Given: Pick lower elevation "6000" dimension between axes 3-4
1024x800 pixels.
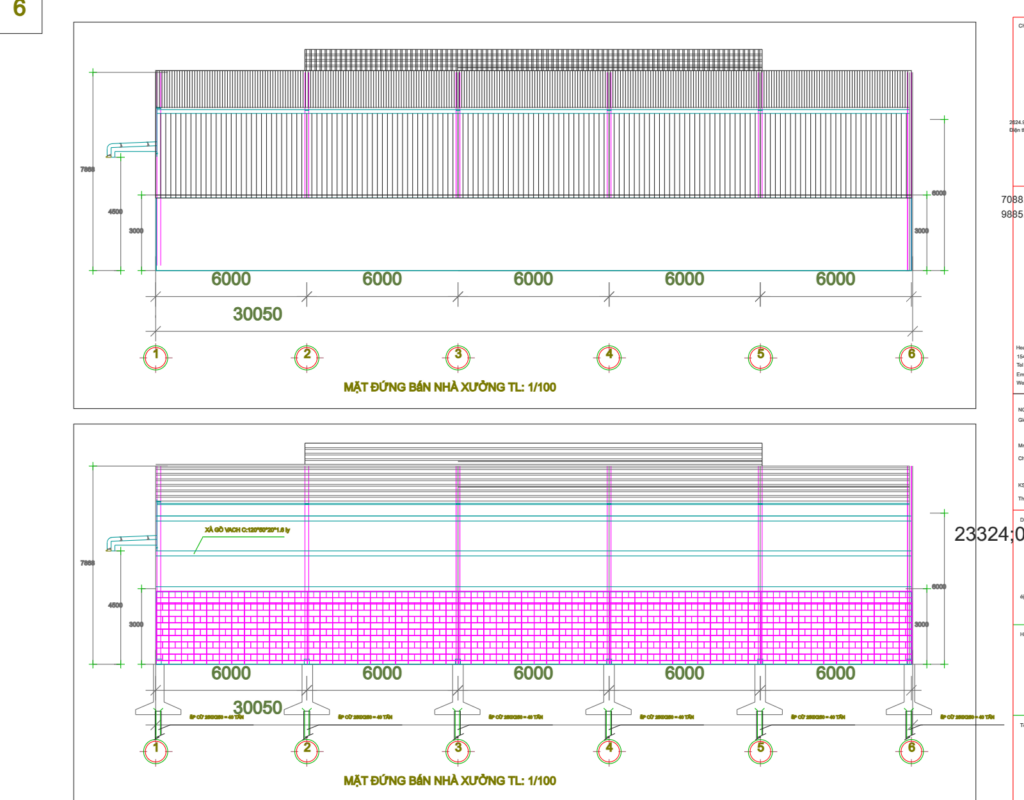Looking at the screenshot, I should [x=534, y=673].
